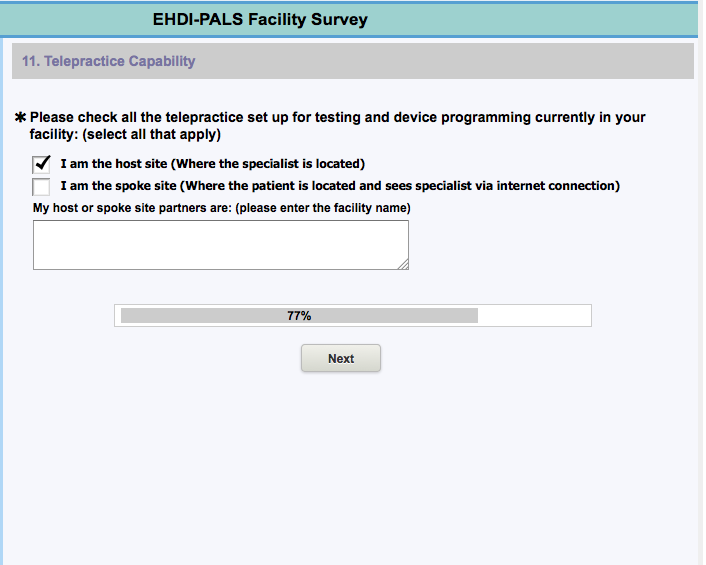
Task: Click the gray section header bar
Action: (x=450, y=62)
